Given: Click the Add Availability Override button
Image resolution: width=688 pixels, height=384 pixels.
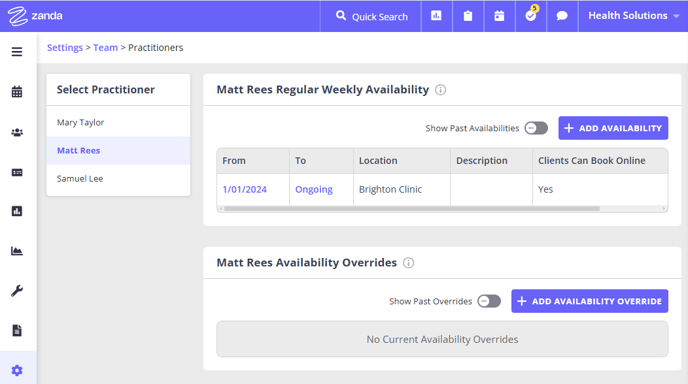Looking at the screenshot, I should [589, 301].
